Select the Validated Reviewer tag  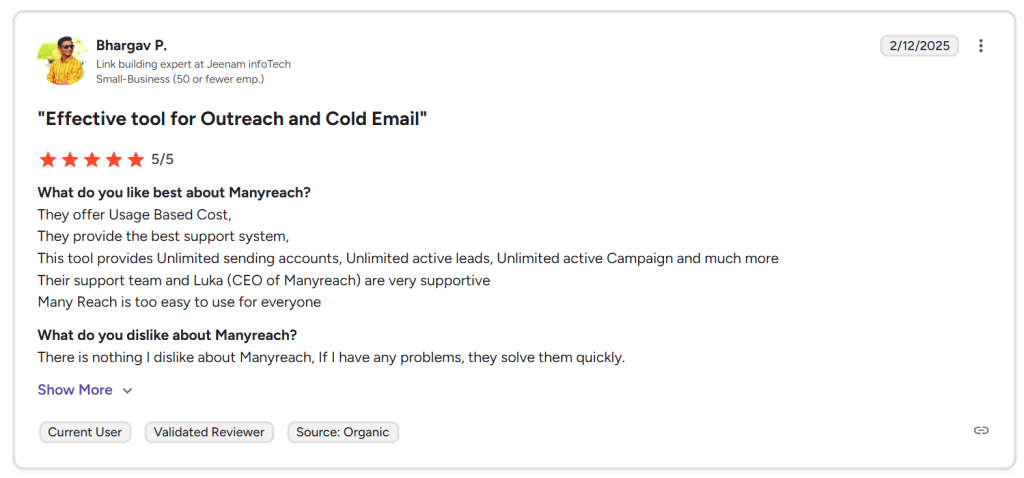click(x=209, y=432)
